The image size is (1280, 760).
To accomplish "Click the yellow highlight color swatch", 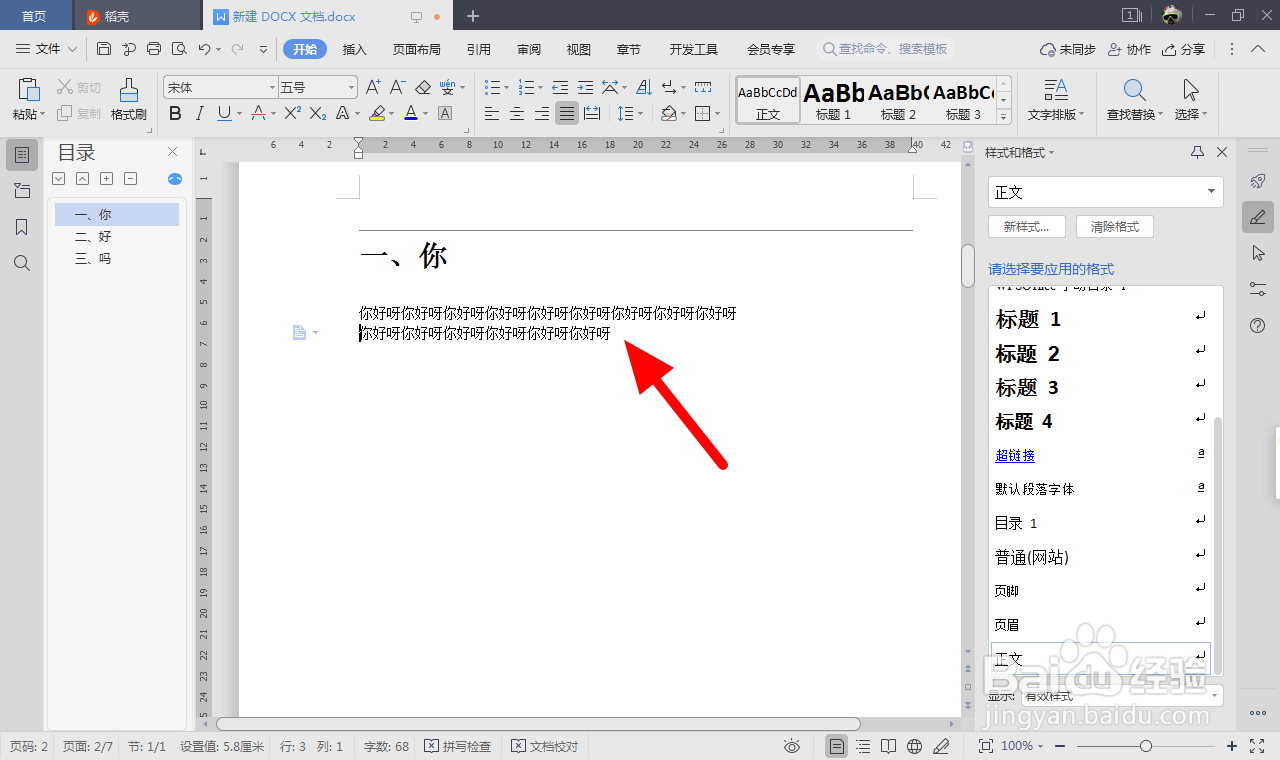I will [377, 113].
